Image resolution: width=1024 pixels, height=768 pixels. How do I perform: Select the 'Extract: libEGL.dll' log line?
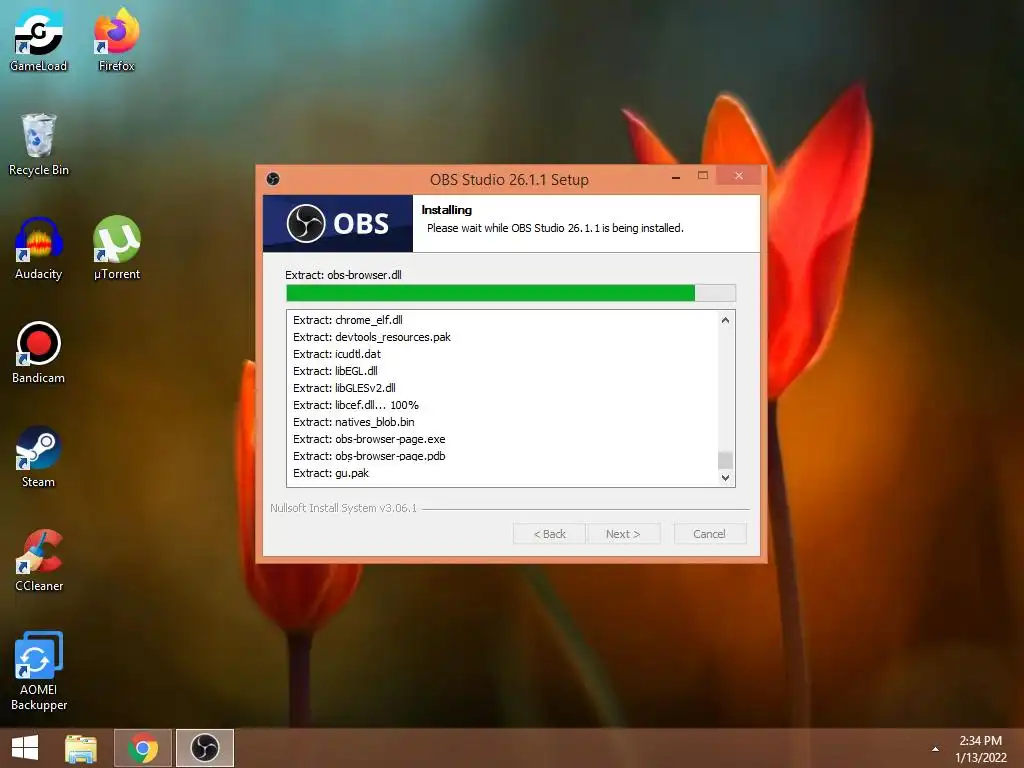point(335,371)
